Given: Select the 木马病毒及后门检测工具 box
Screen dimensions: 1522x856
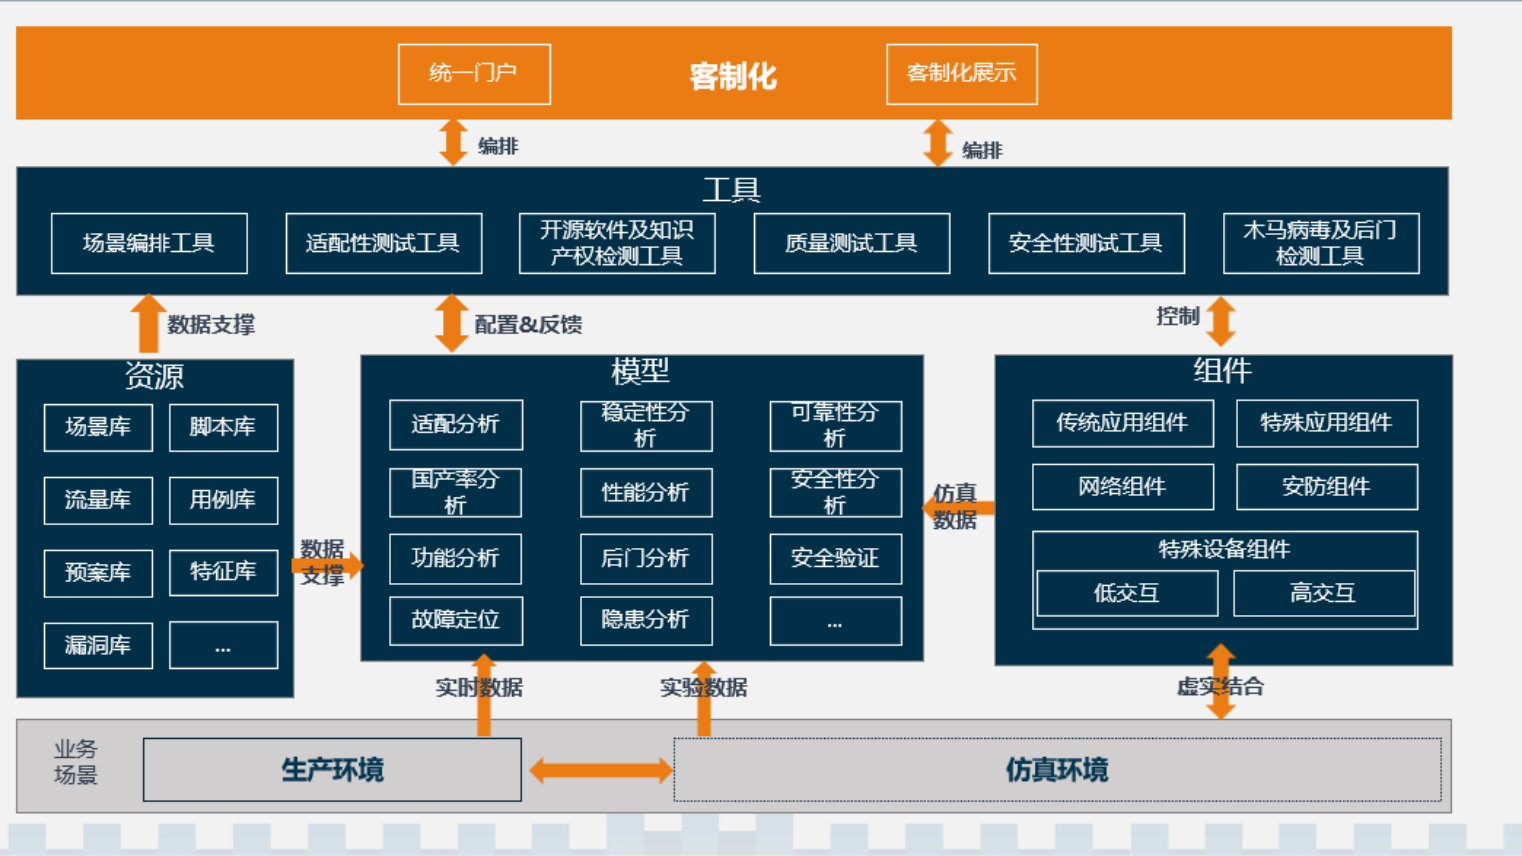Looking at the screenshot, I should click(x=1320, y=243).
